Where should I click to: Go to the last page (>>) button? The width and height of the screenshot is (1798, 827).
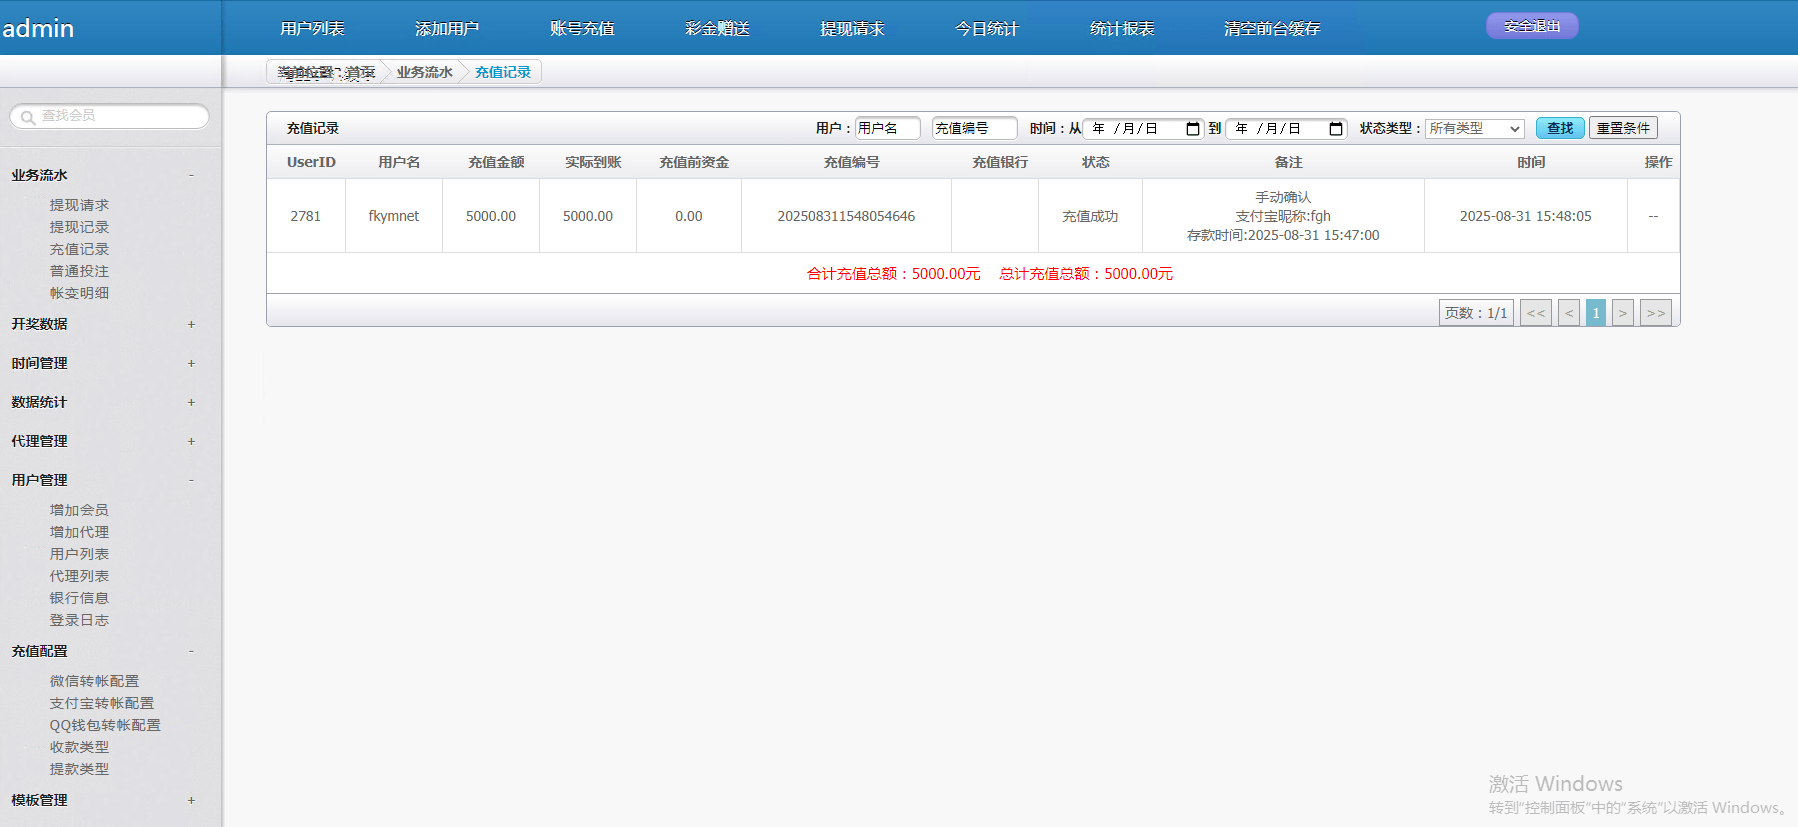coord(1655,313)
